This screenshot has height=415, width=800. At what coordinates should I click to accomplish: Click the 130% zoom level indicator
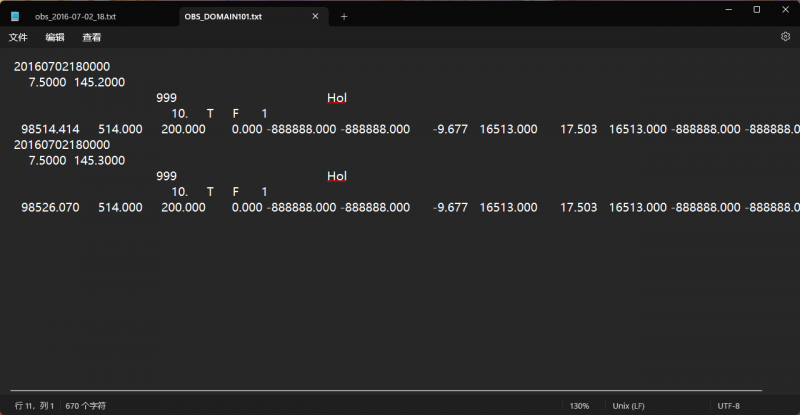point(579,406)
